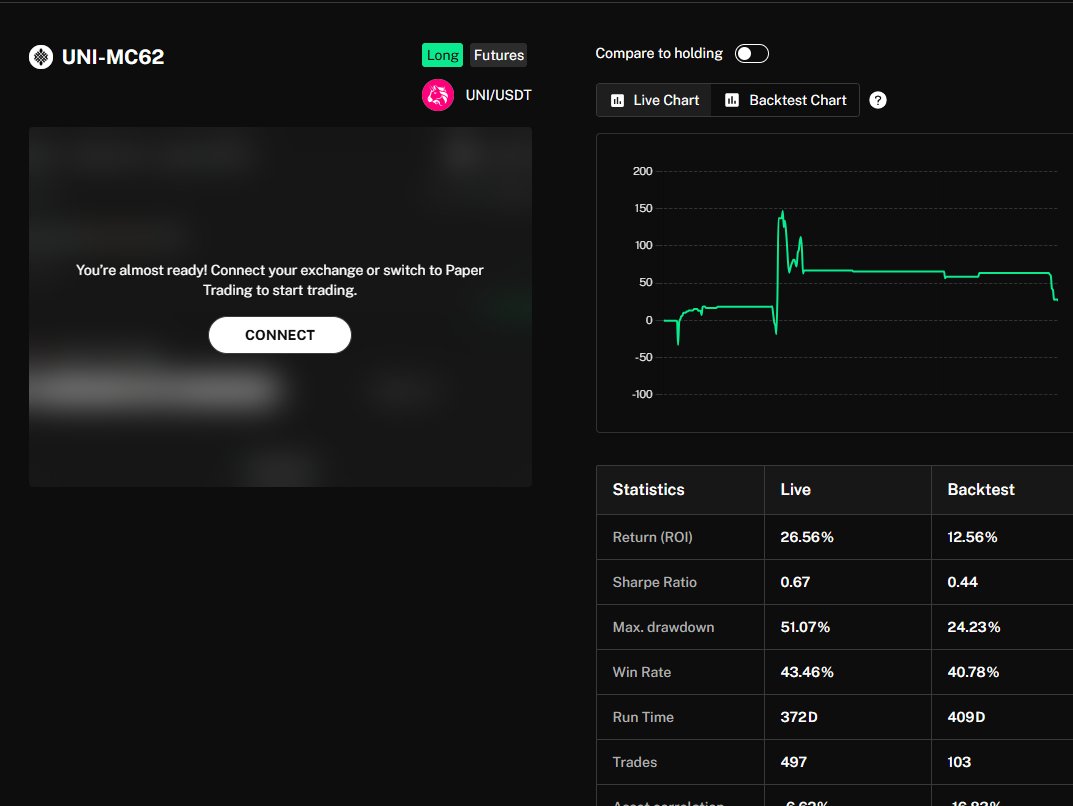The image size is (1073, 806).
Task: Click the backtest Sharpe value 0.44
Action: tap(962, 582)
